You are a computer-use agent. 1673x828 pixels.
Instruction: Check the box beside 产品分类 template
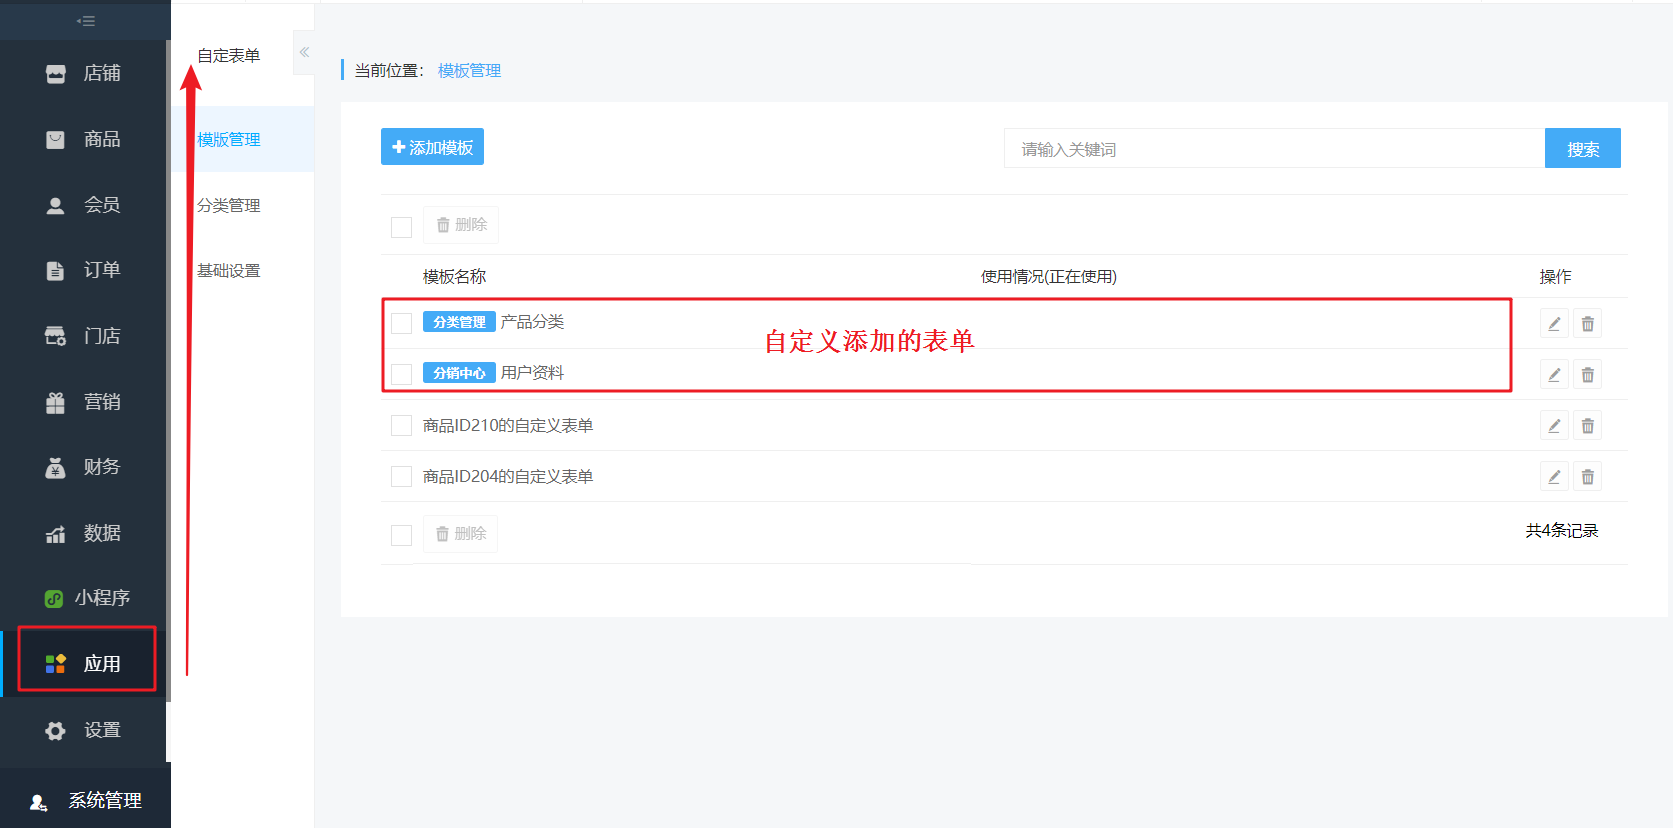coord(401,323)
